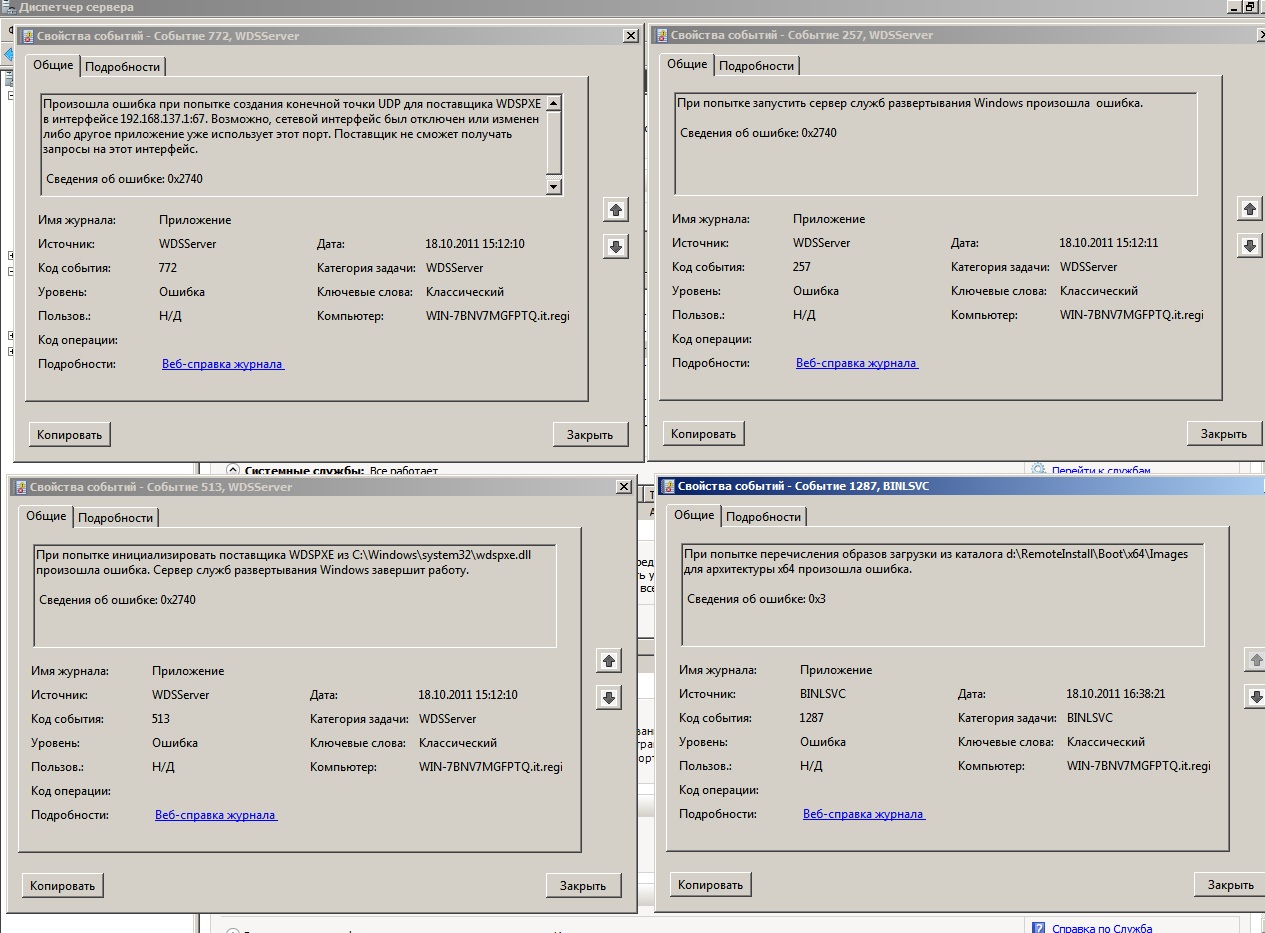Open the Event 257 dialog title bar icon
The width and height of the screenshot is (1265, 933).
point(661,35)
